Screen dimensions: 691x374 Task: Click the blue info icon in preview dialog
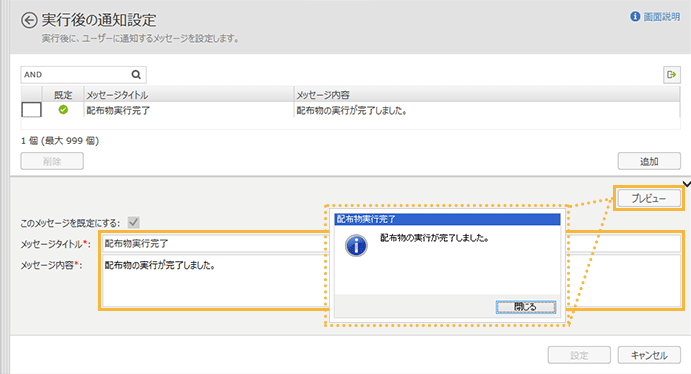[x=356, y=245]
